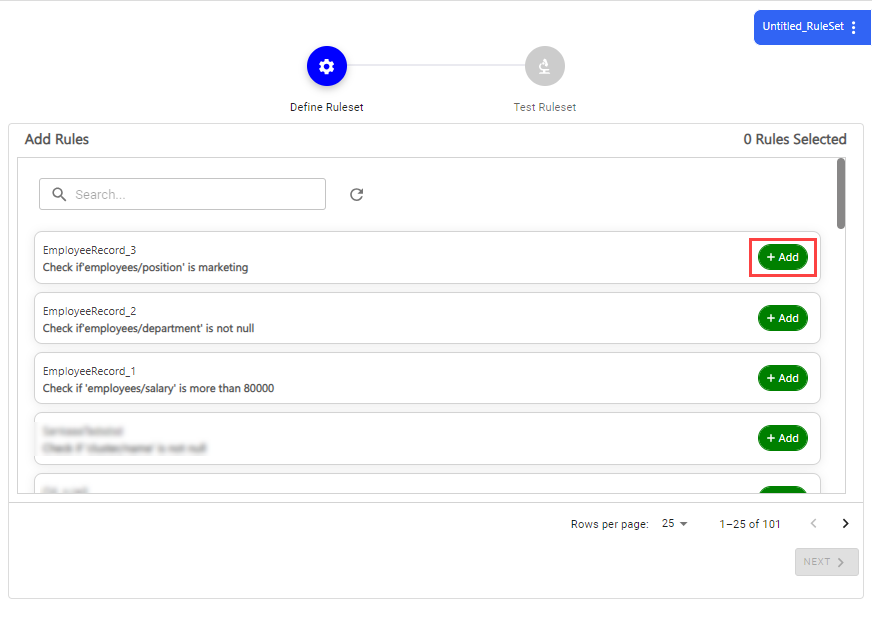Add the EmployeeRecord_2 rule

(x=782, y=318)
